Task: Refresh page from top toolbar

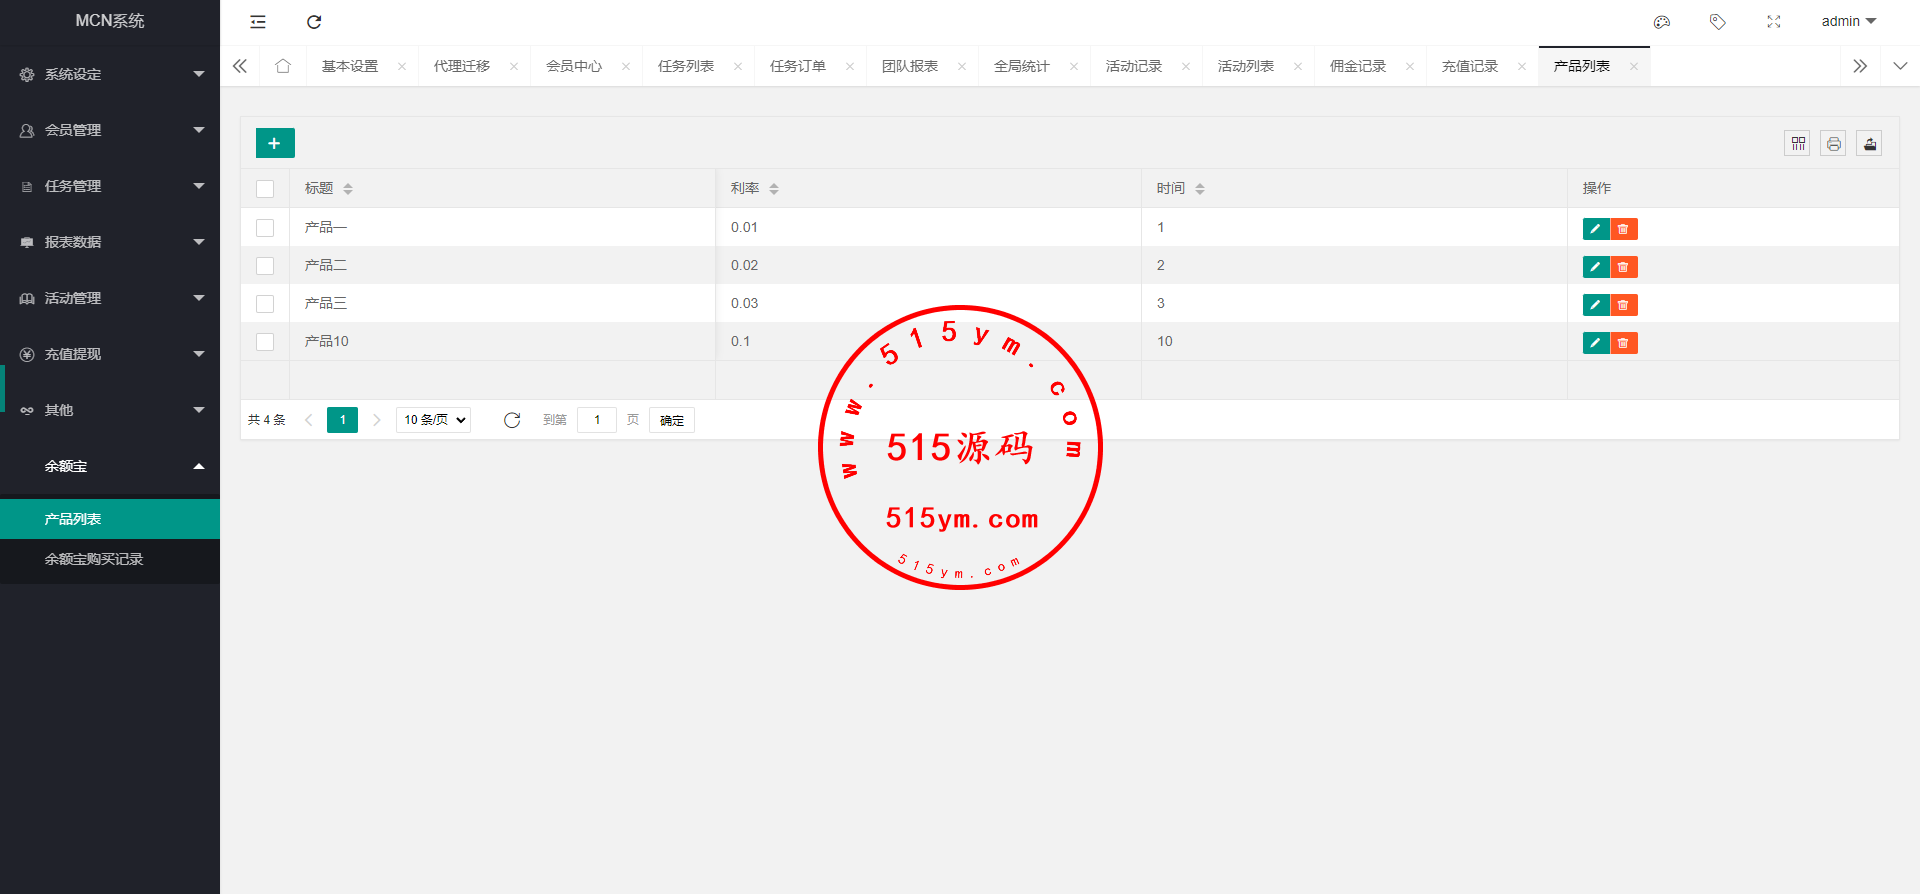Action: click(x=314, y=22)
